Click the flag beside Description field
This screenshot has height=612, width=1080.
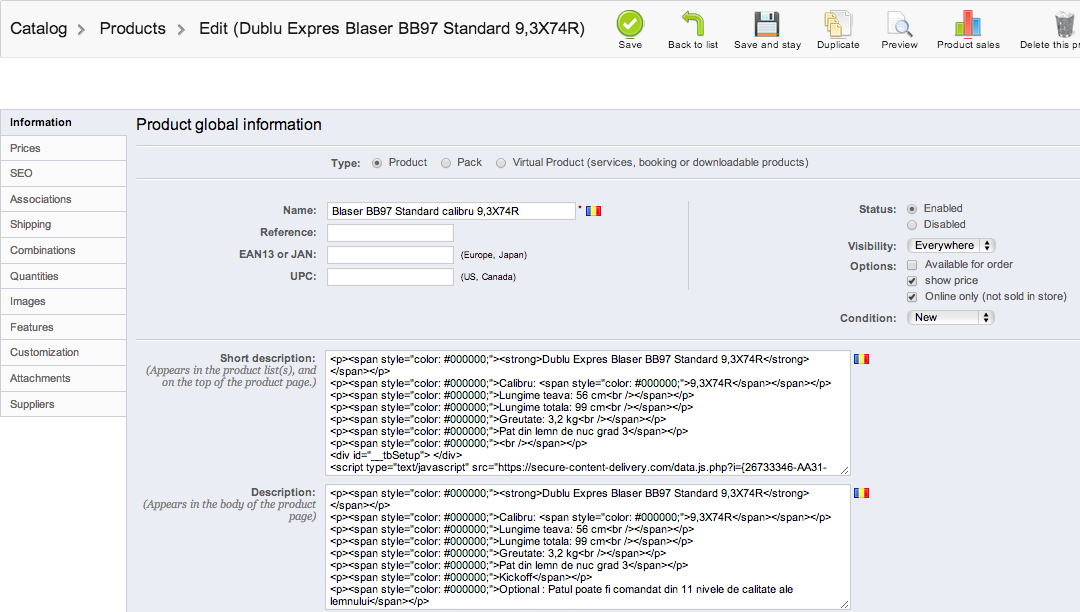pyautogui.click(x=861, y=493)
